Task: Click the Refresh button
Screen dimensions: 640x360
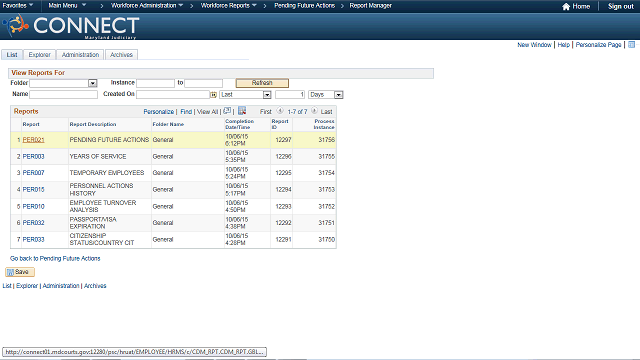Action: click(x=262, y=83)
